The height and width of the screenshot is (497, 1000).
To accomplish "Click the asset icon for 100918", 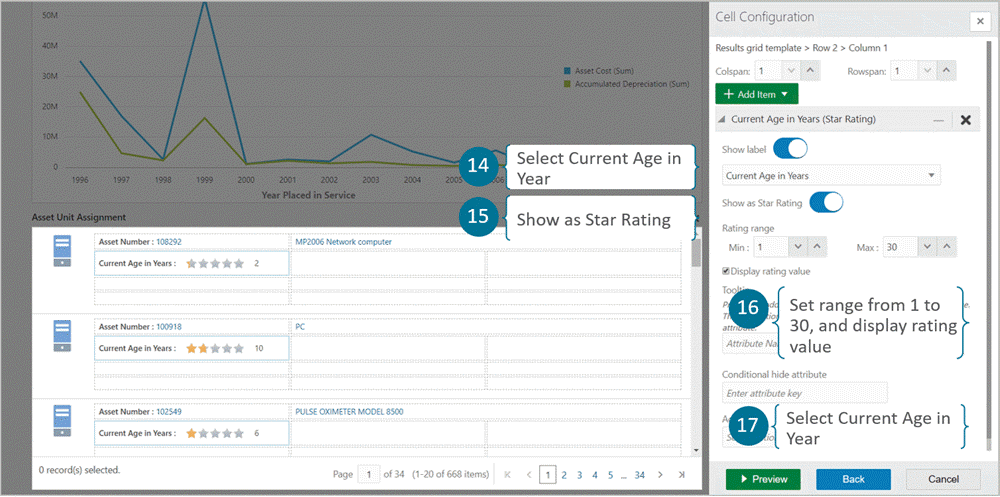I will tap(62, 336).
